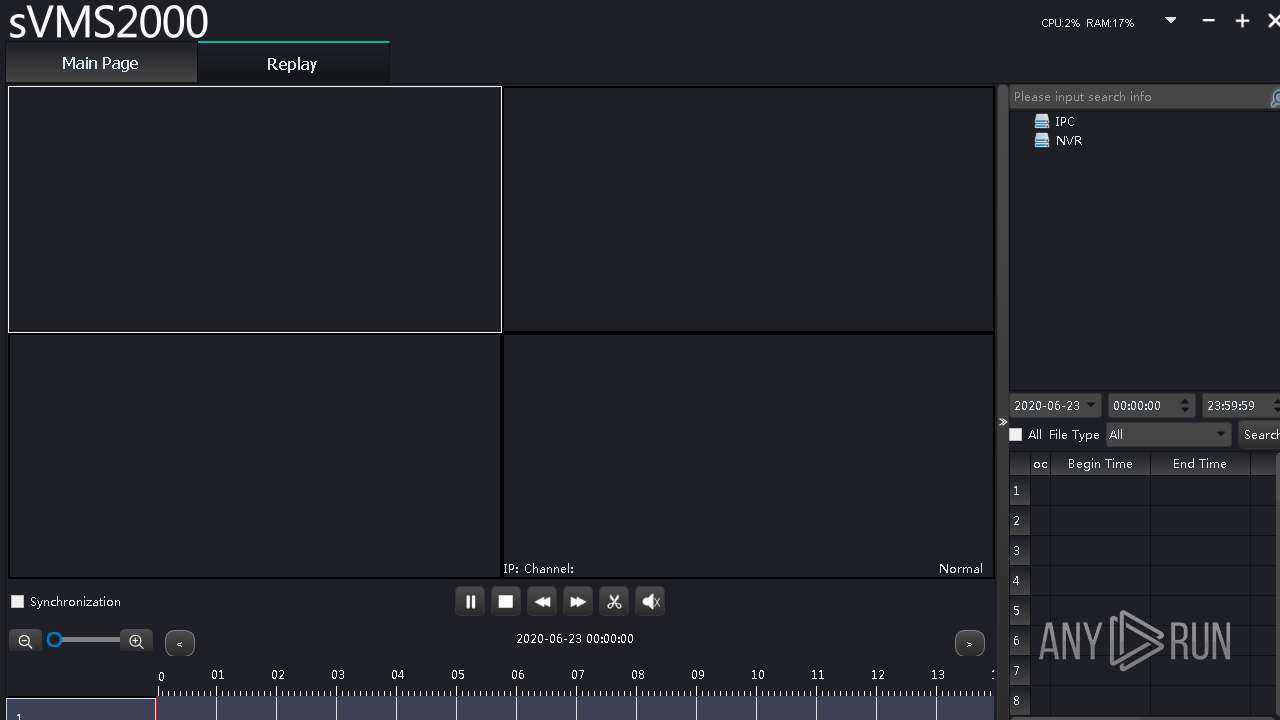Click the fast-forward playback icon
The width and height of the screenshot is (1280, 720).
[x=578, y=601]
